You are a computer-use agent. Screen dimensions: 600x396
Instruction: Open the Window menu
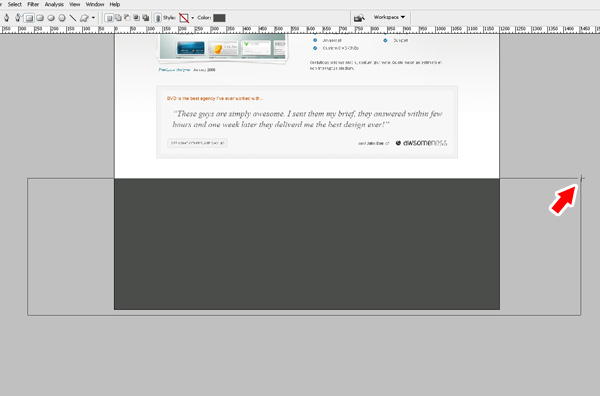click(95, 5)
